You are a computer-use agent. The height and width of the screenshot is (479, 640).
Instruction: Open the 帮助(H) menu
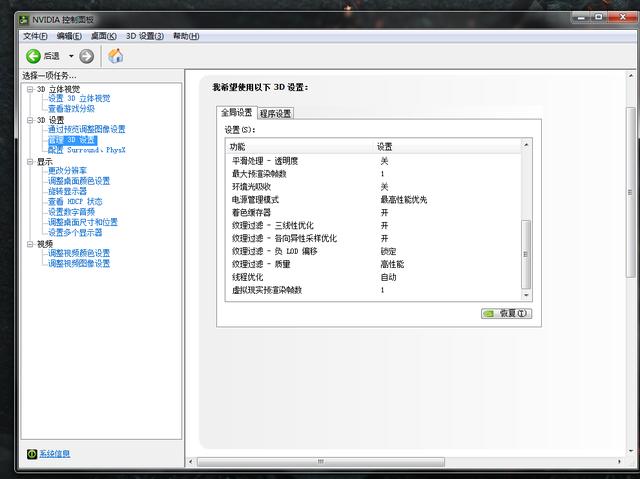pyautogui.click(x=186, y=36)
